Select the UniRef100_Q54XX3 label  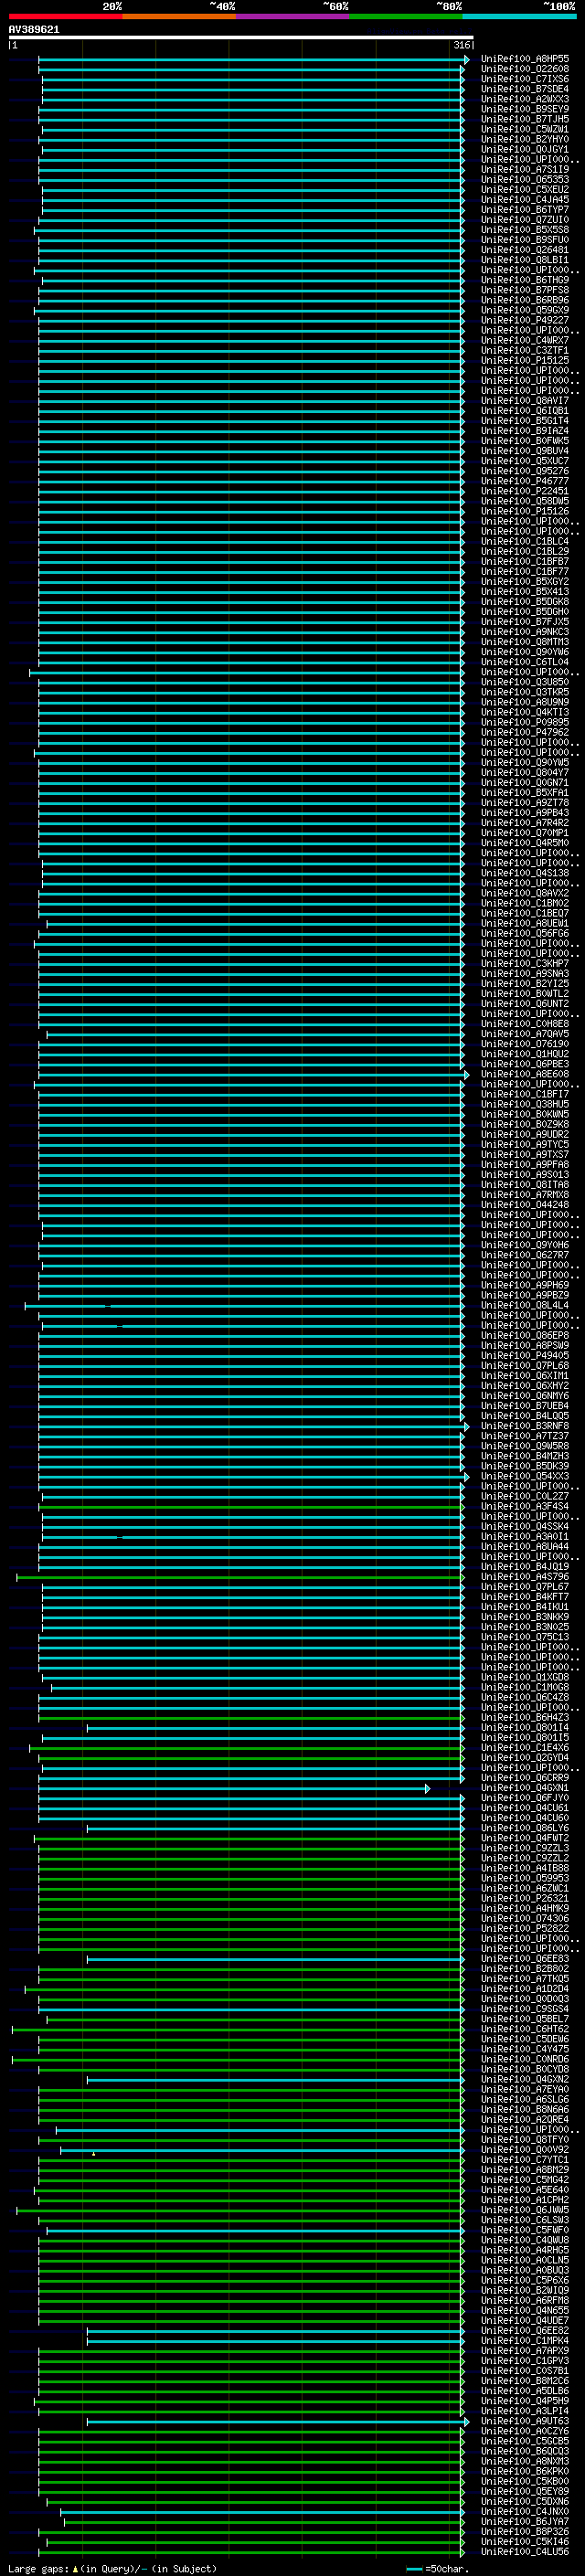pyautogui.click(x=525, y=1476)
